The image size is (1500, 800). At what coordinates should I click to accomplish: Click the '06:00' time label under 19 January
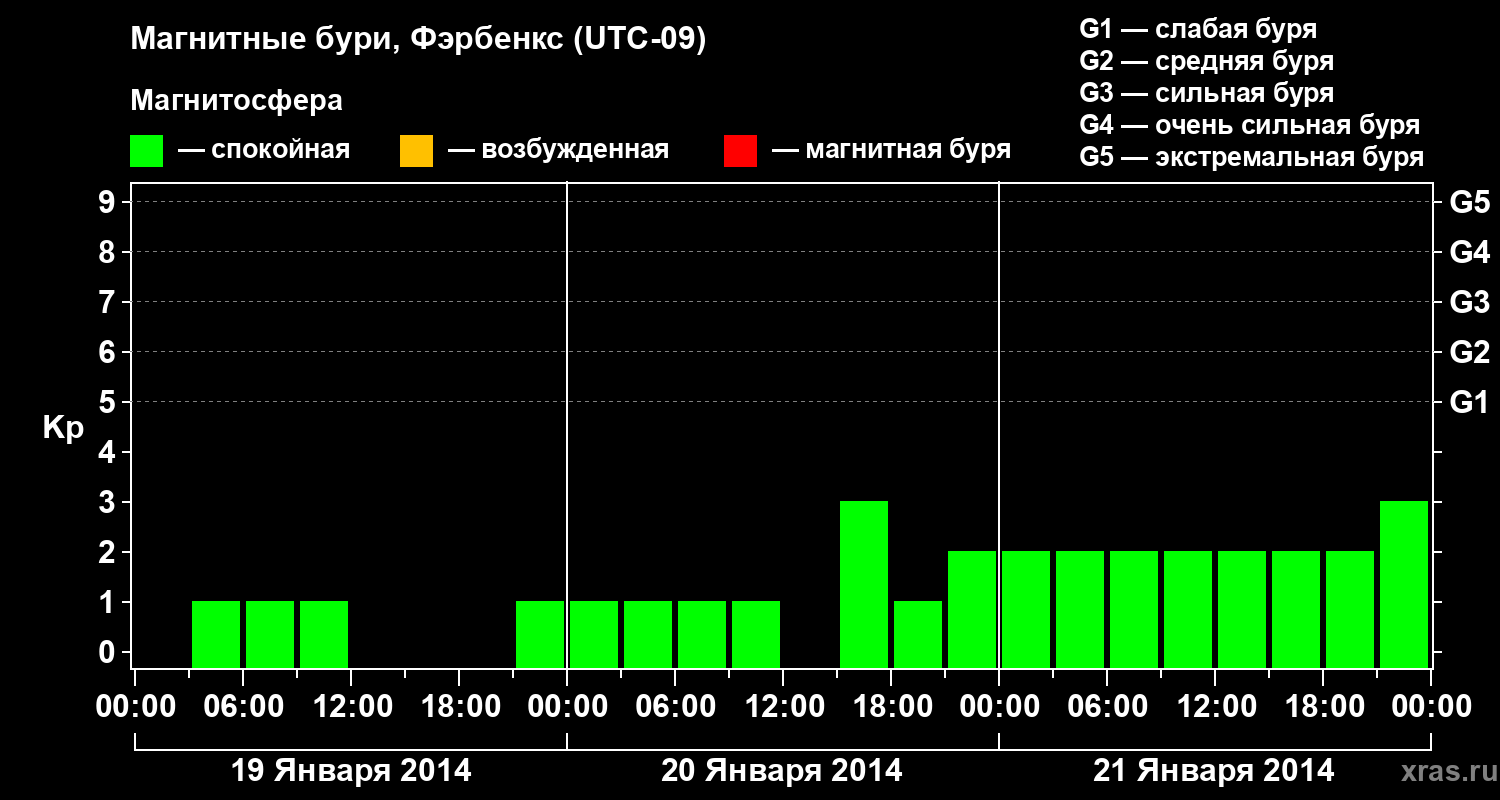[x=243, y=707]
